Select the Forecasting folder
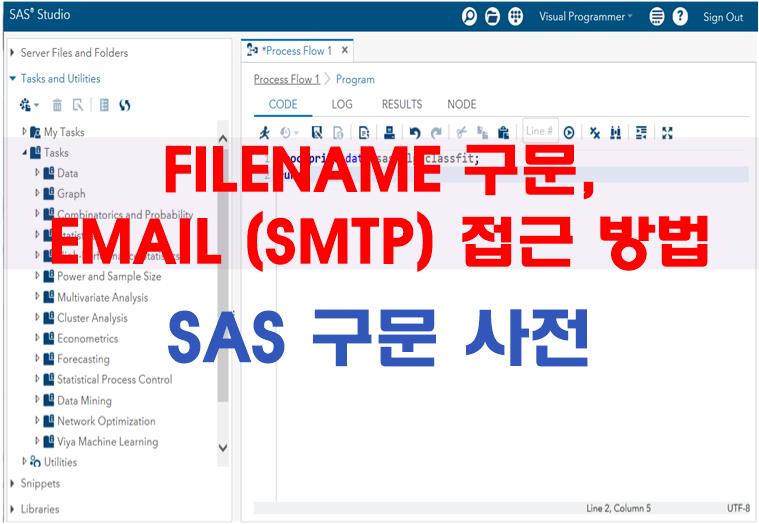 (x=83, y=359)
